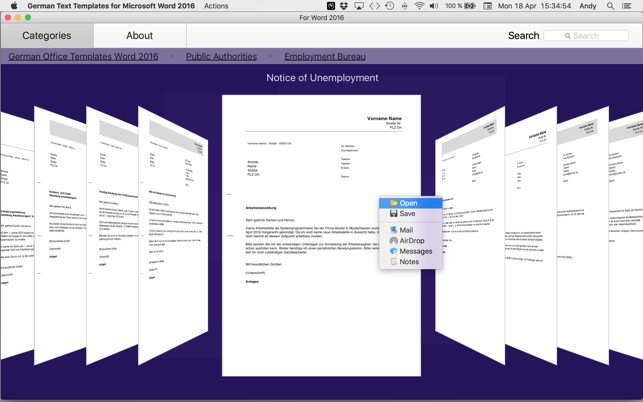Click the AirDrop icon in menu
Image resolution: width=643 pixels, height=402 pixels.
tap(394, 240)
